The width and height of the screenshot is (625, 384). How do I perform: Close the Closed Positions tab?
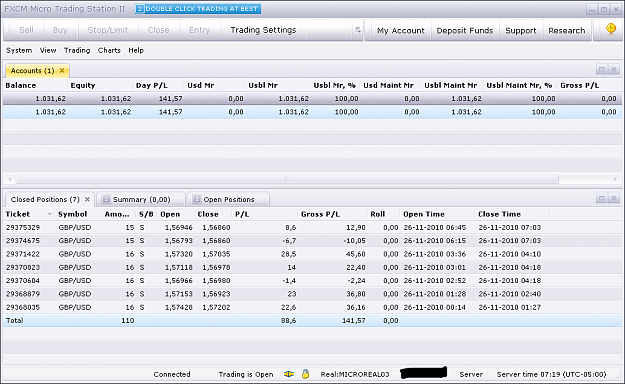coord(87,199)
